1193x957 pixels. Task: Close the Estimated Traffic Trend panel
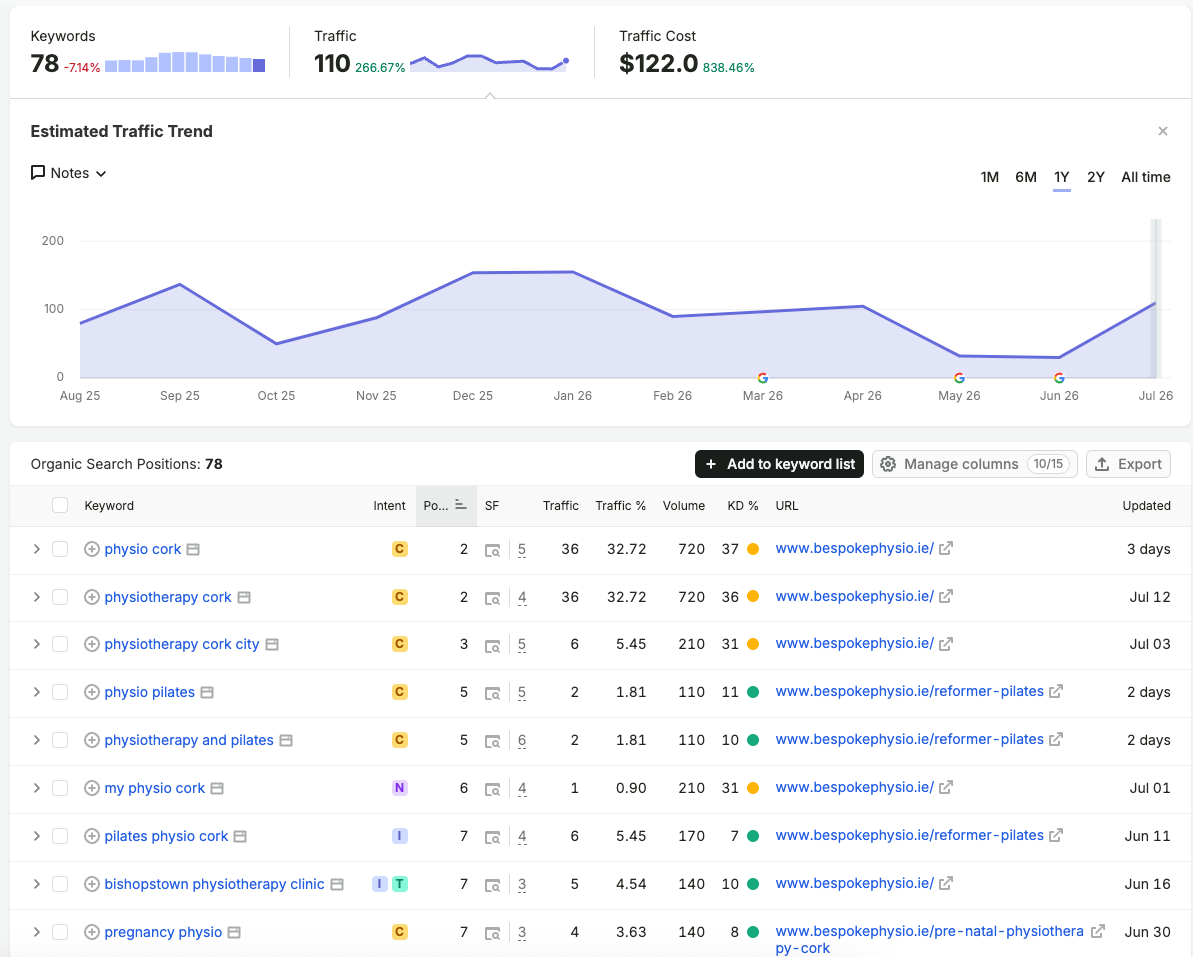coord(1163,131)
